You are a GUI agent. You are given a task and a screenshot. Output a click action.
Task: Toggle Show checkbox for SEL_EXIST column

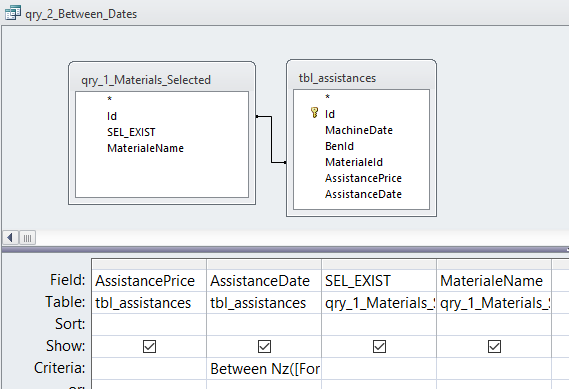(x=379, y=346)
